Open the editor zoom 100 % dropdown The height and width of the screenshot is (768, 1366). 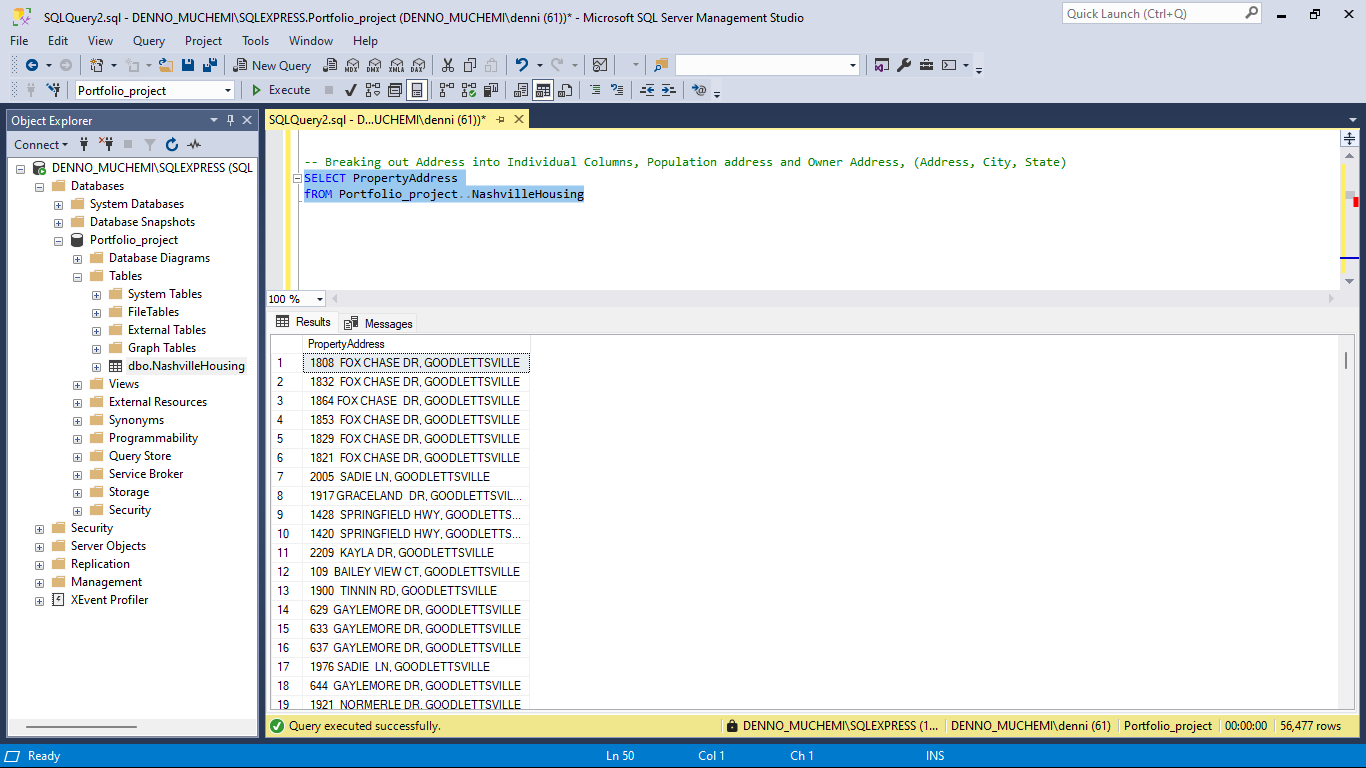320,299
